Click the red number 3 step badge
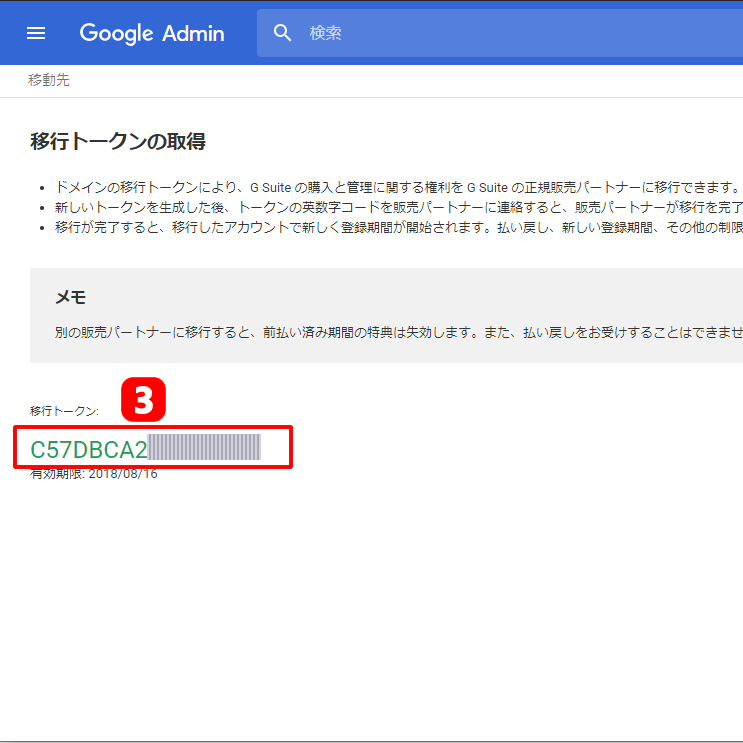The image size is (743, 743). tap(143, 401)
